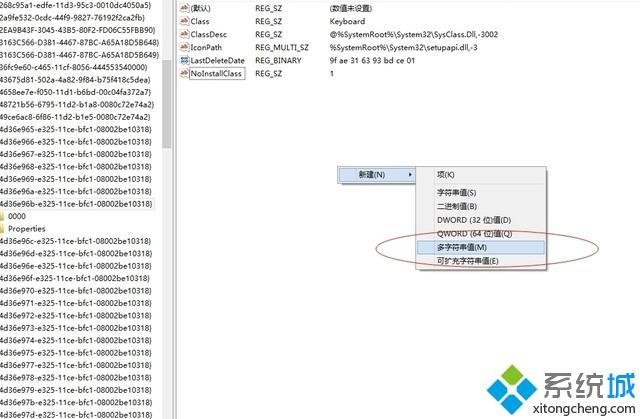Click the binary icon beside LastDeleteDate
The width and height of the screenshot is (640, 419).
click(x=184, y=60)
